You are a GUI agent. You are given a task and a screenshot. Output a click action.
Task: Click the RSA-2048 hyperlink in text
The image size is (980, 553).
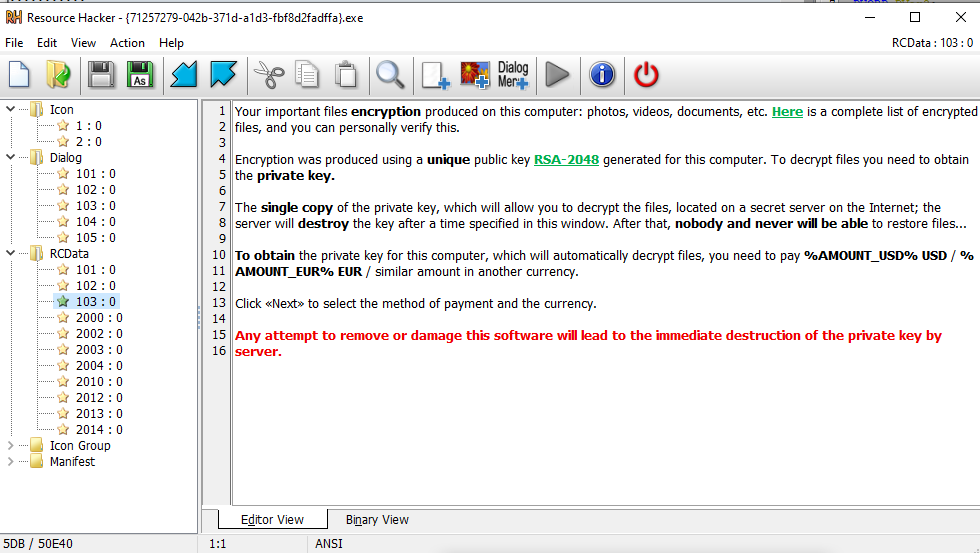point(568,159)
